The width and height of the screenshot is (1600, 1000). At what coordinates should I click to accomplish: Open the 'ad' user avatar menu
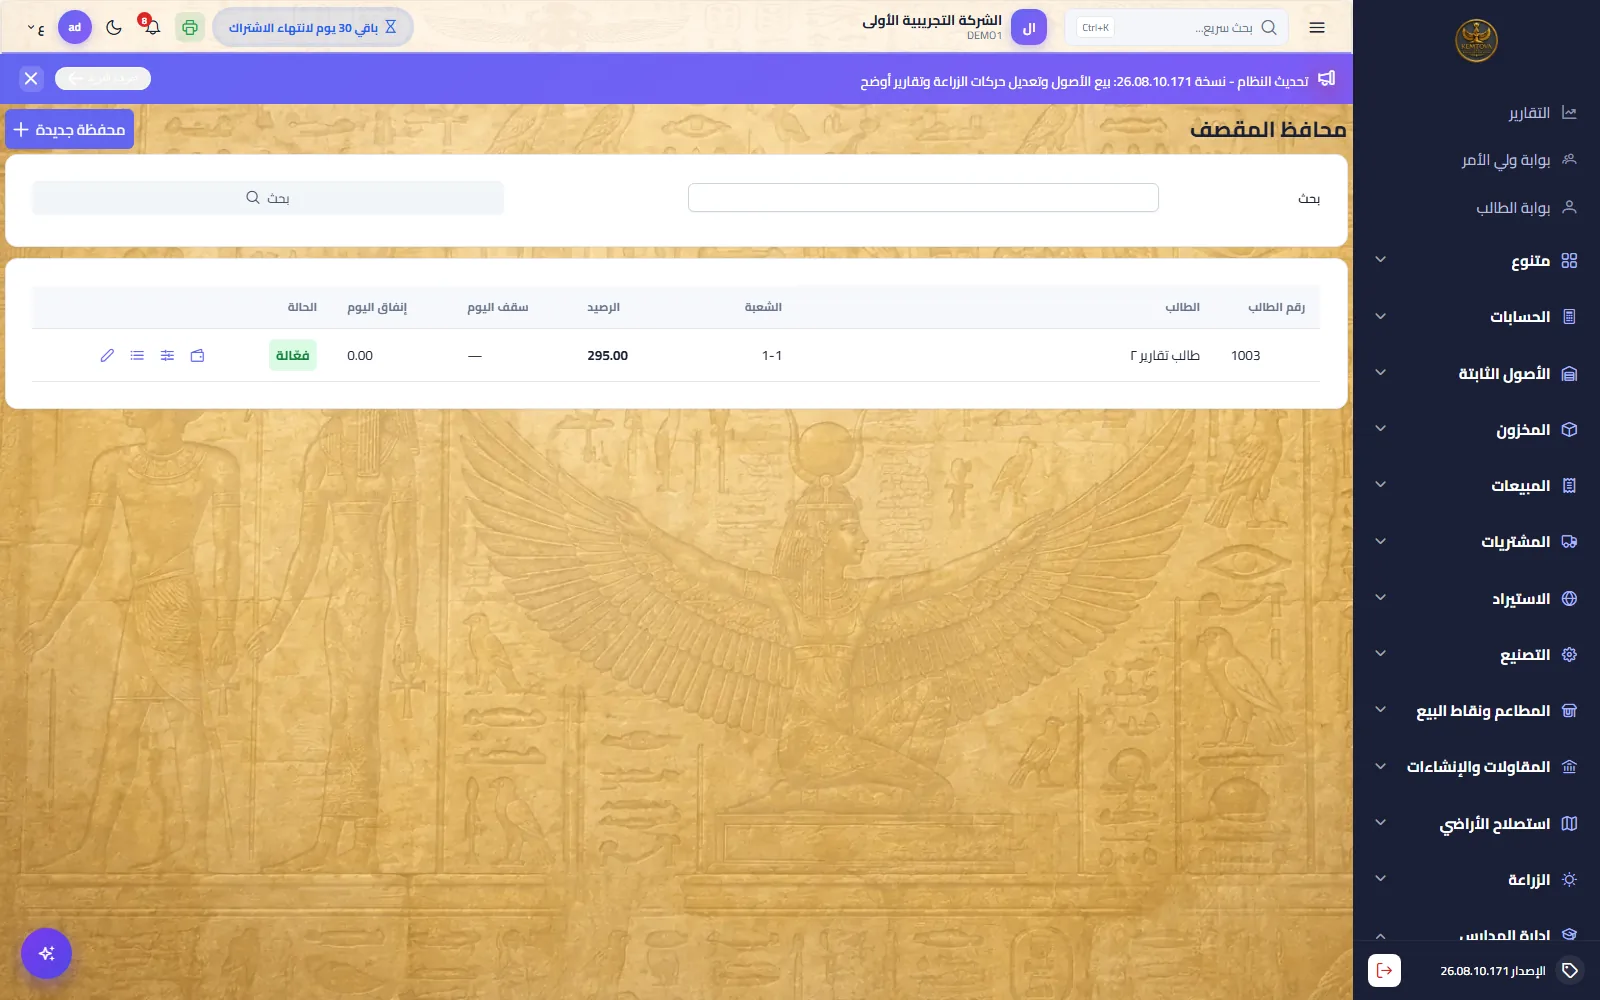coord(75,27)
